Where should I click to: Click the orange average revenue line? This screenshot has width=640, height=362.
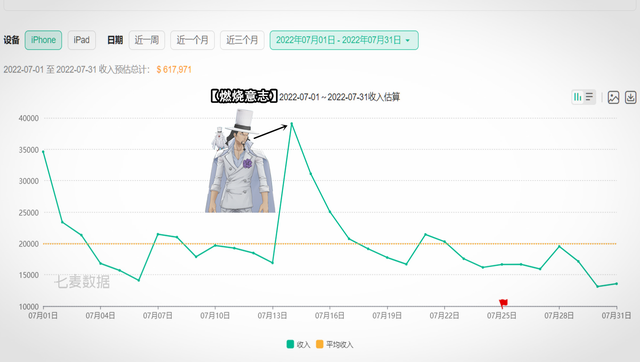[x=330, y=244]
